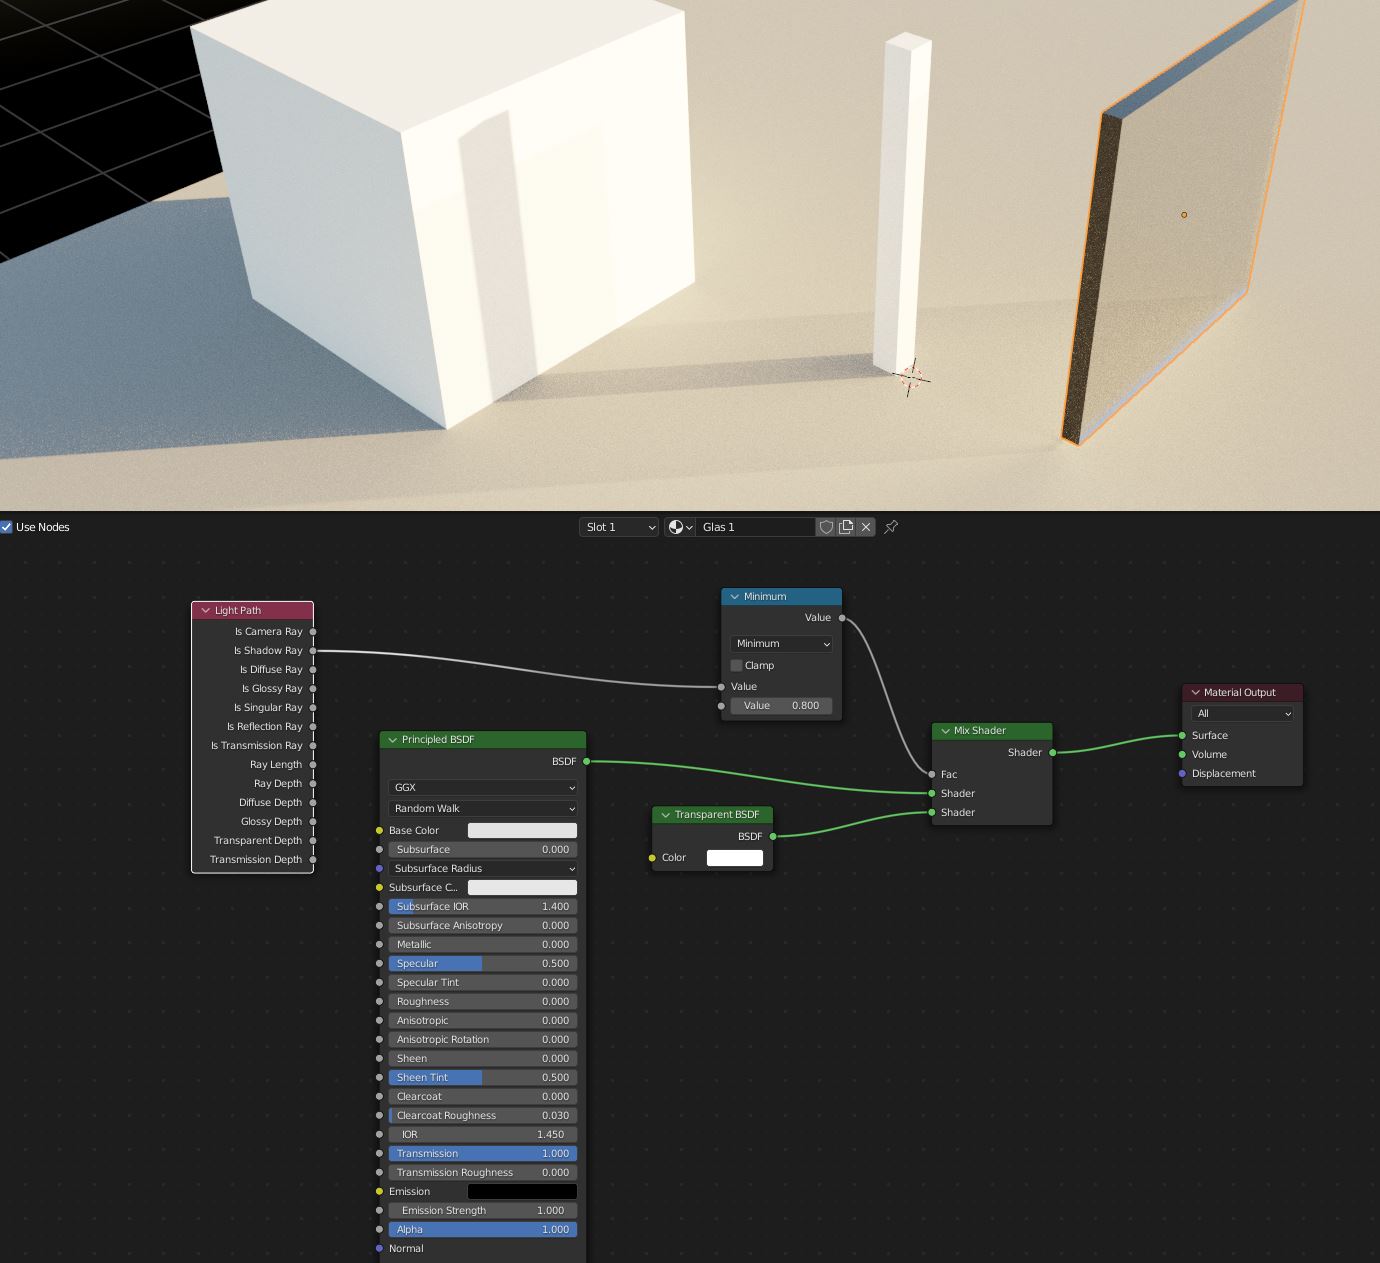Open the GGX distribution dropdown
This screenshot has width=1380, height=1263.
tap(483, 788)
